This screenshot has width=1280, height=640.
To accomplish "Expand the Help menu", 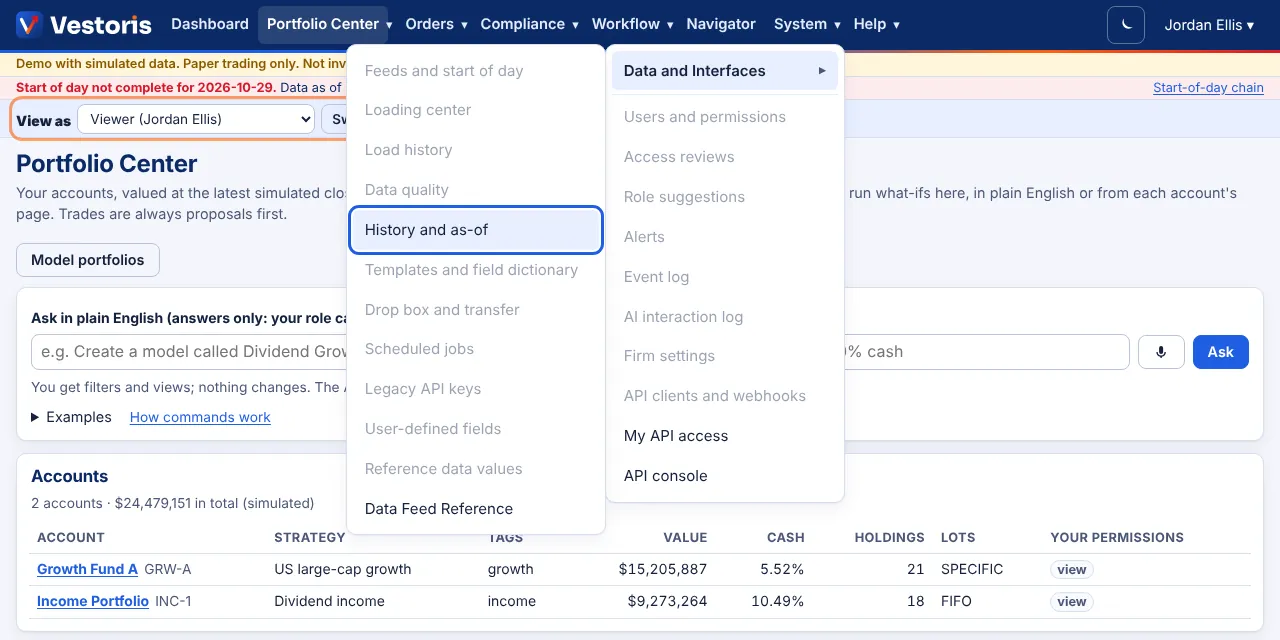I will [x=876, y=24].
